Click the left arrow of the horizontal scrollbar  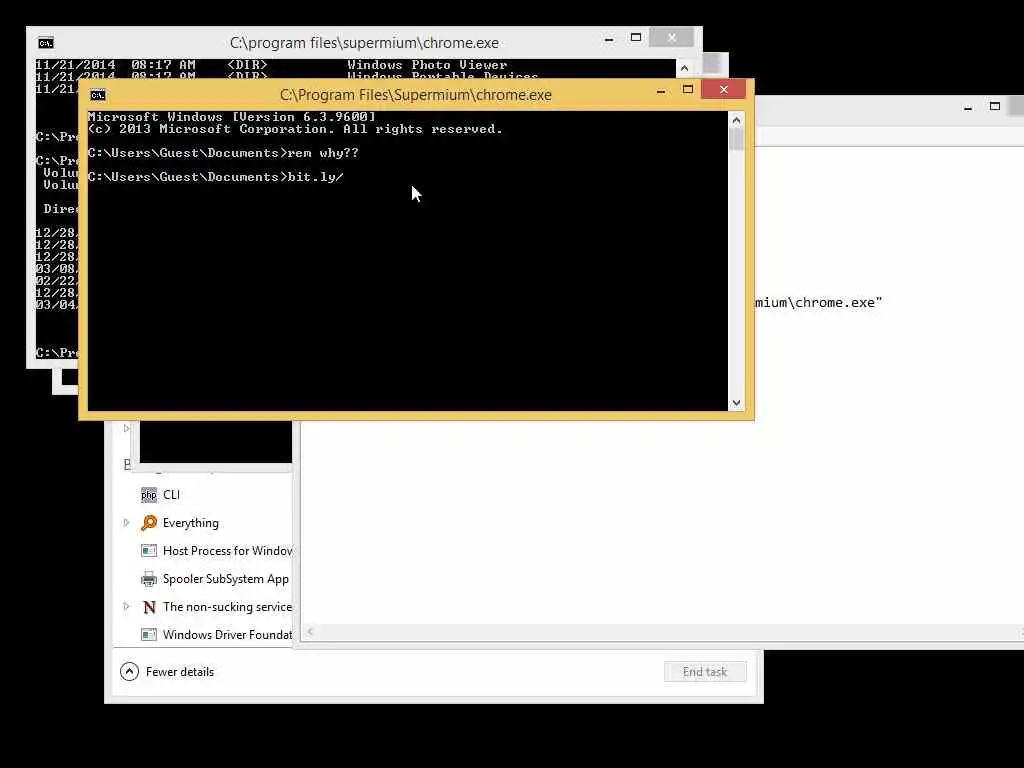coord(310,631)
